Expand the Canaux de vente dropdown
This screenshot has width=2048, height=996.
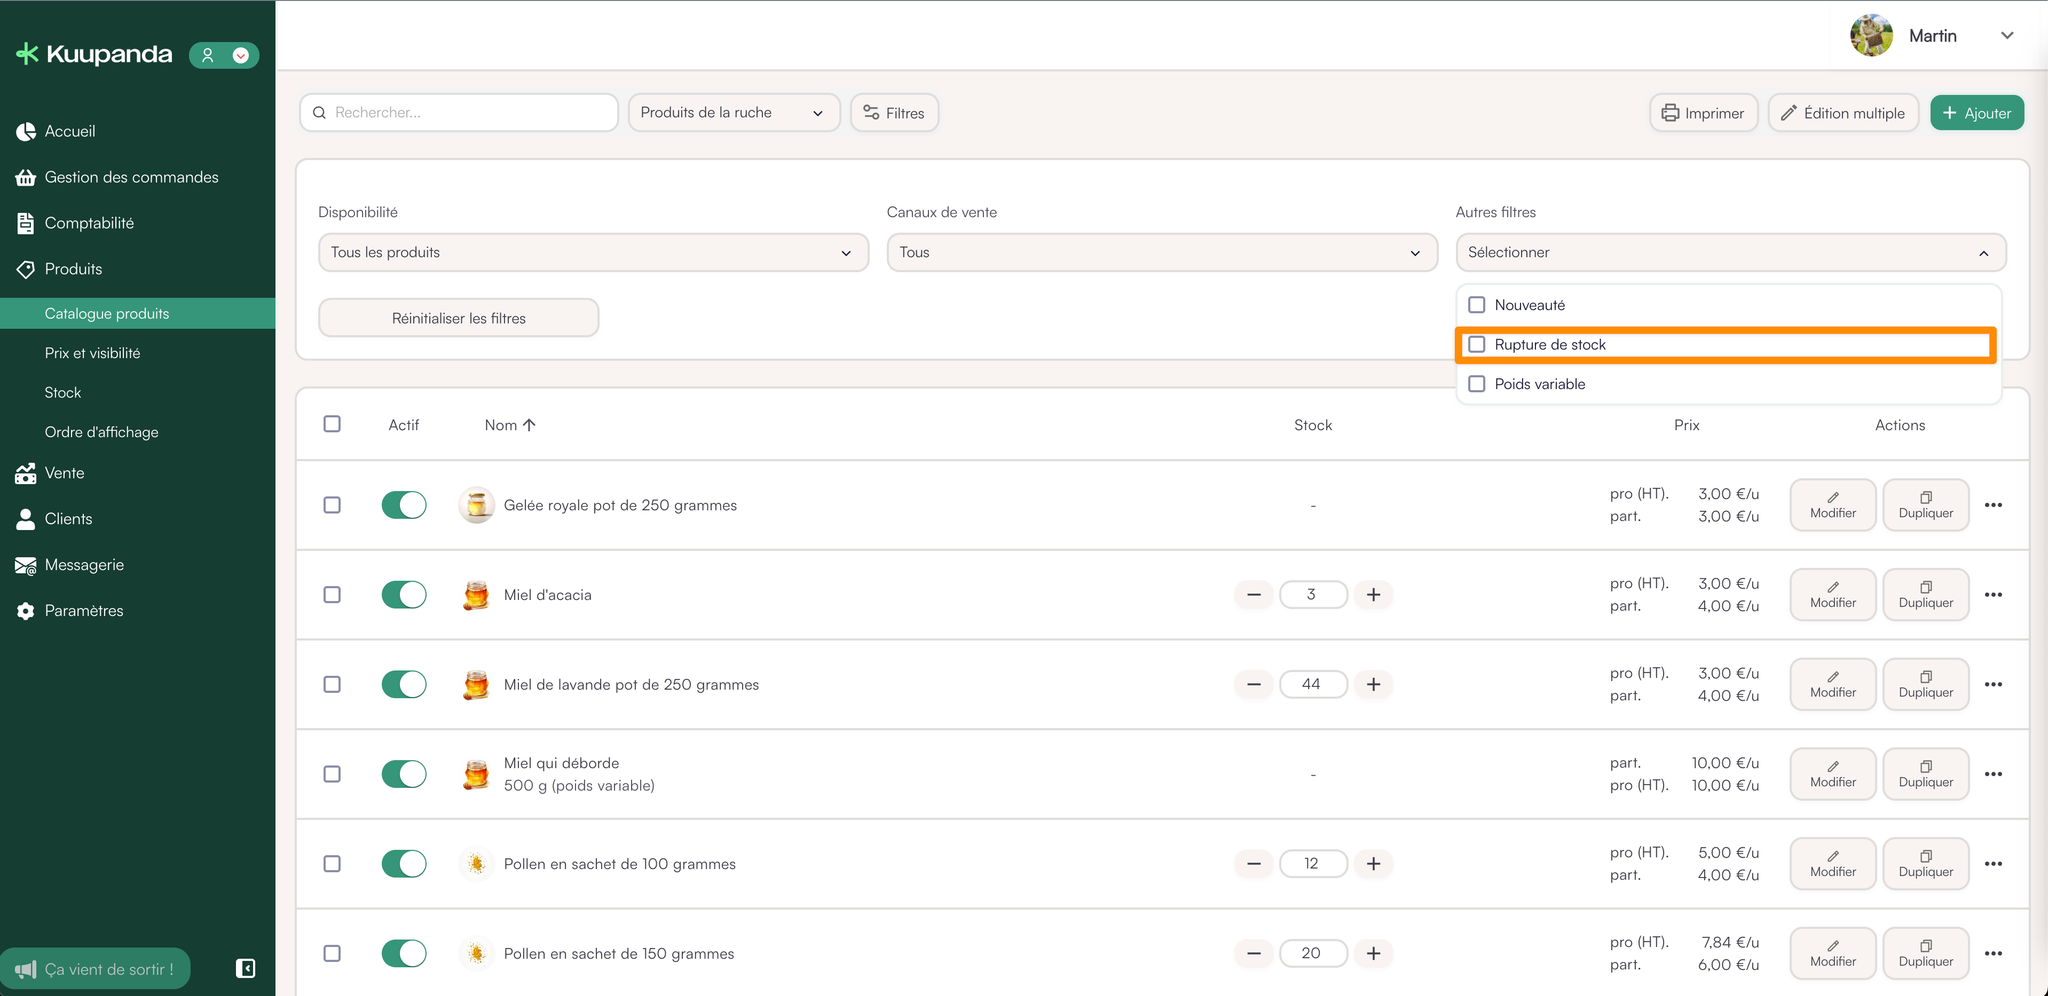[1161, 253]
